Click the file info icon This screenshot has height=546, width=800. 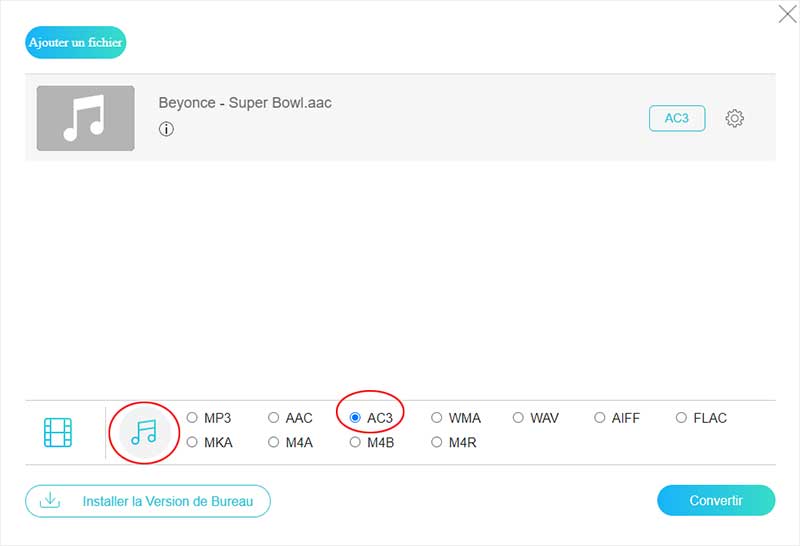coord(166,129)
